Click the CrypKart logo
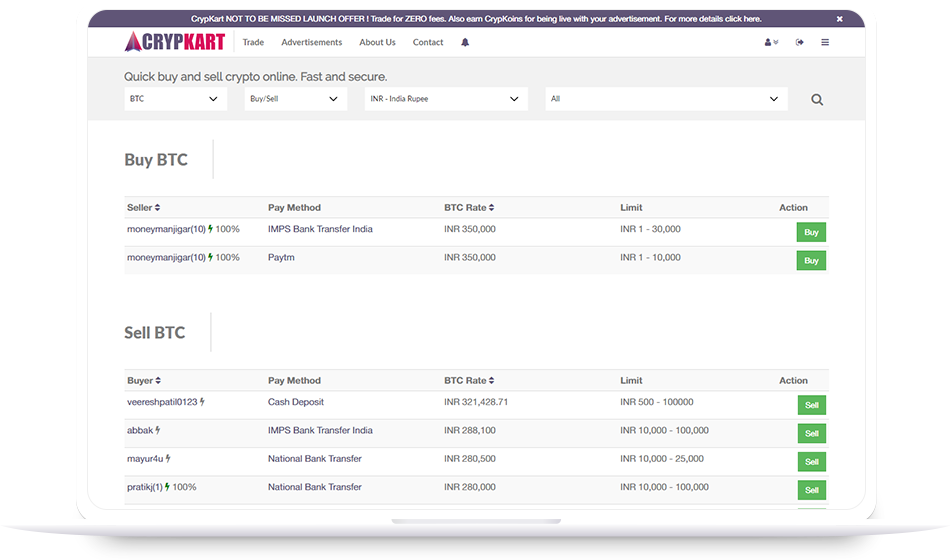950x560 pixels. pos(175,42)
